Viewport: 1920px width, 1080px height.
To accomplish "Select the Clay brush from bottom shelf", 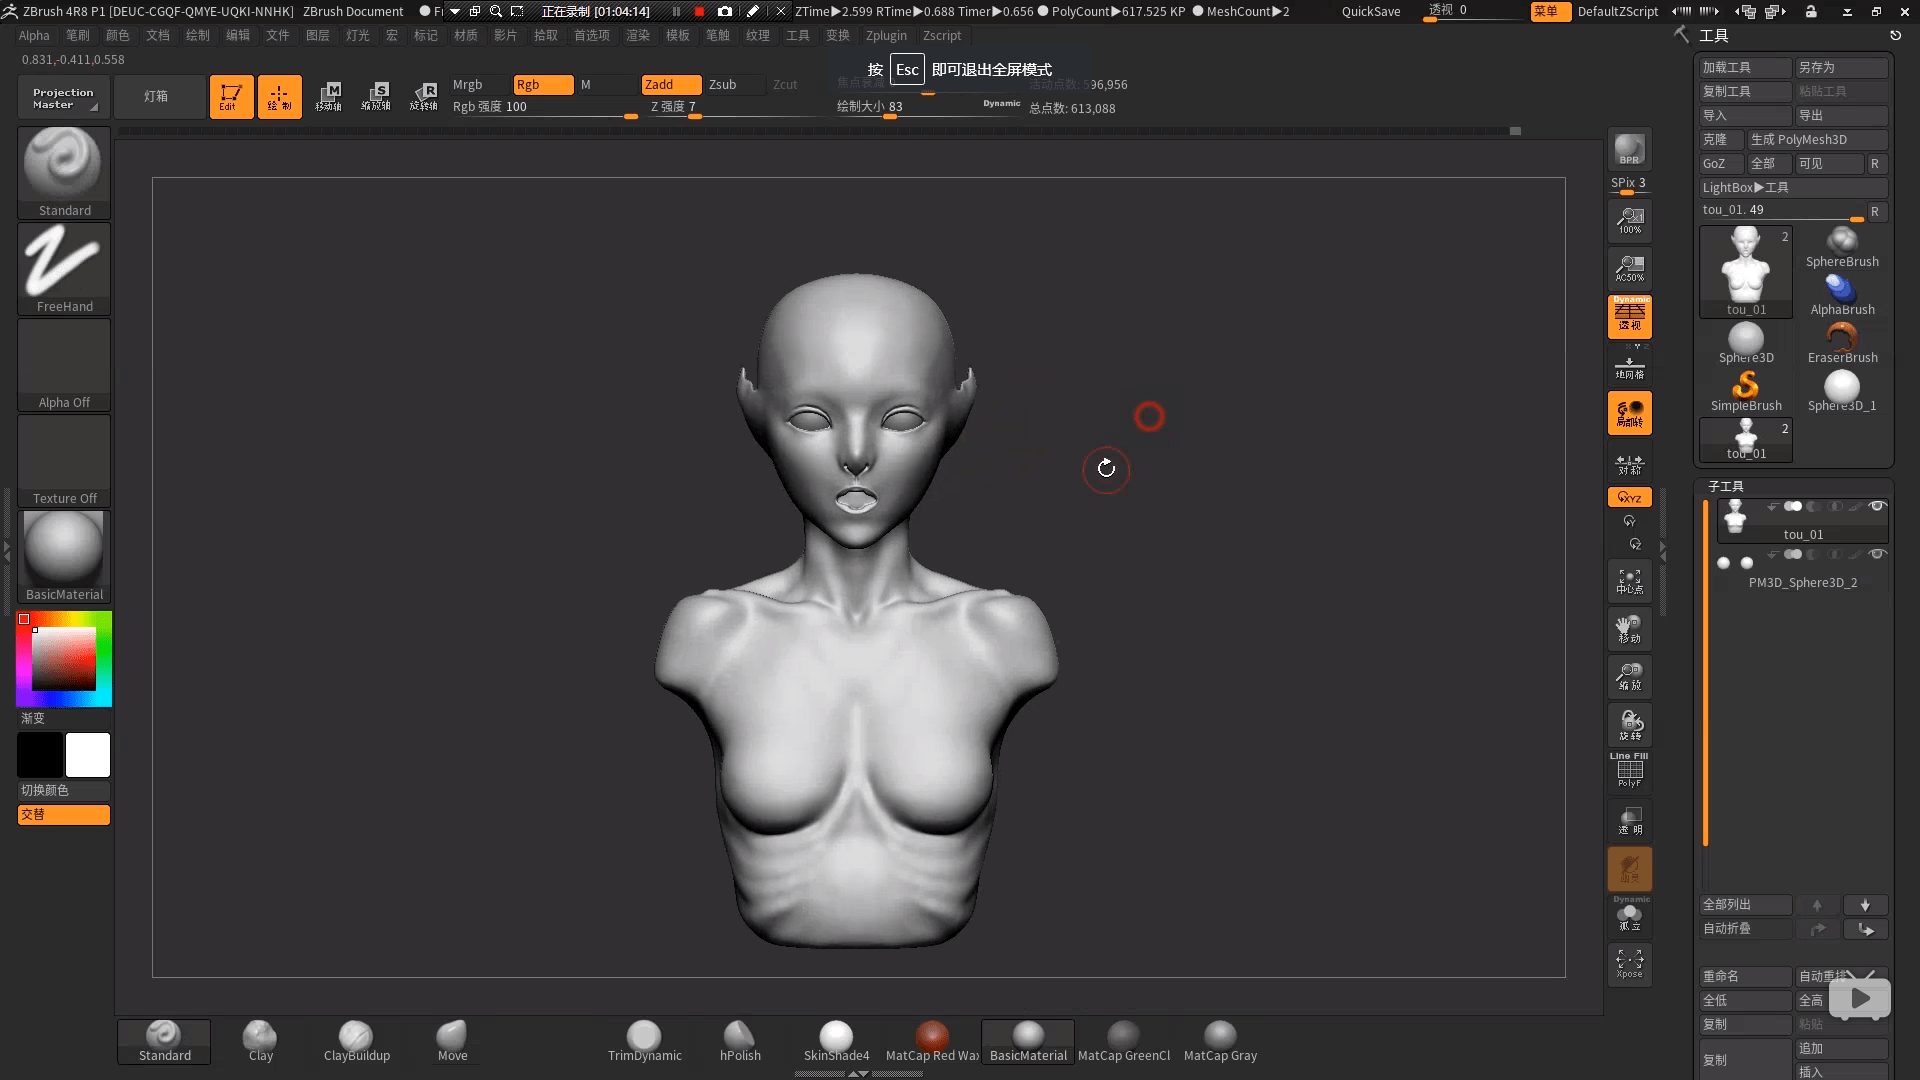I will click(260, 1042).
